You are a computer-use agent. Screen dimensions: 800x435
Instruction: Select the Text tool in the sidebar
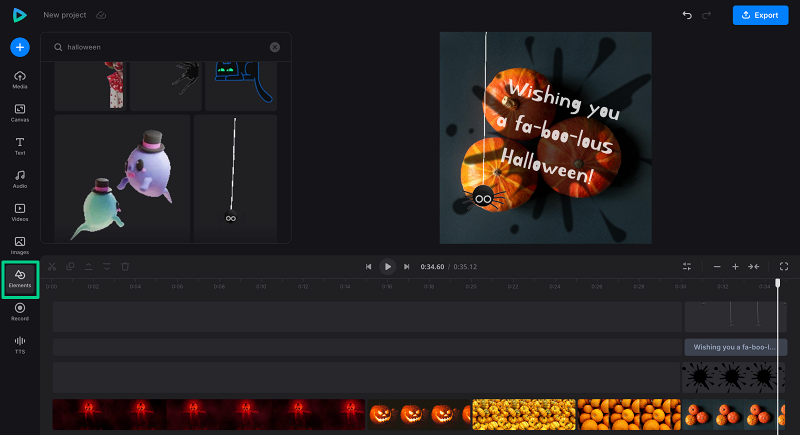[20, 146]
